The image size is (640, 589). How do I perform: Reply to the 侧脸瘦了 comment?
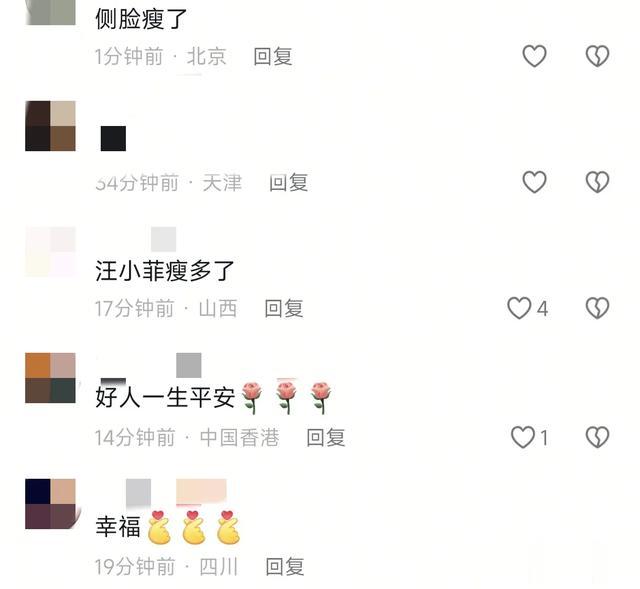pyautogui.click(x=273, y=56)
